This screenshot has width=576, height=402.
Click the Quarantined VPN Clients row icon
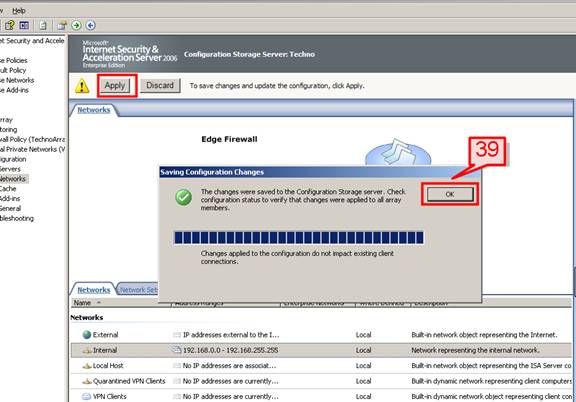coord(87,381)
